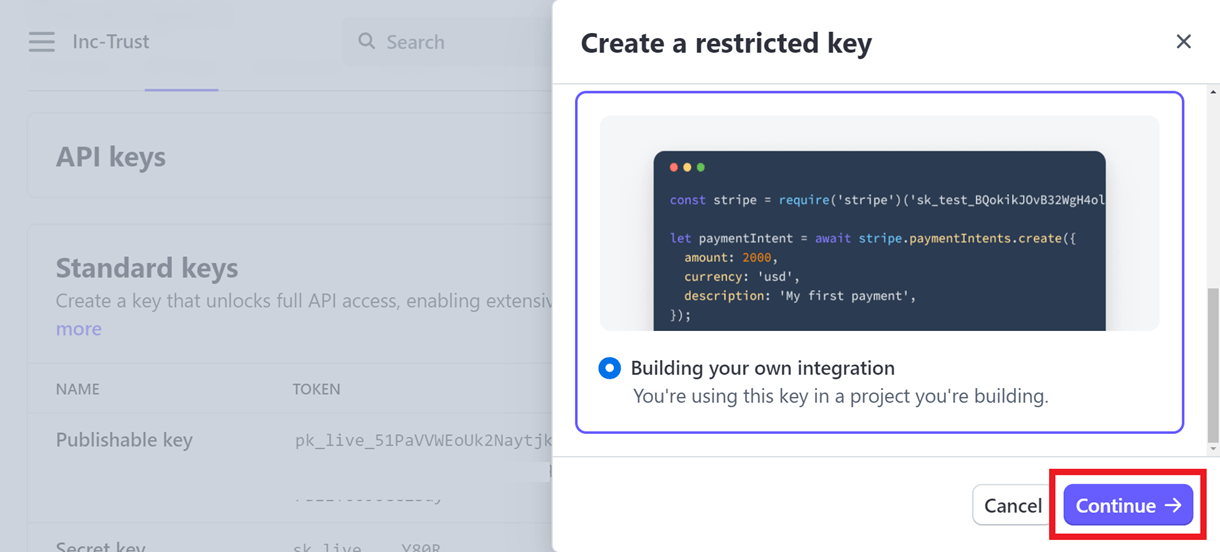The height and width of the screenshot is (552, 1220).
Task: Cancel restricted key creation
Action: tap(1013, 505)
